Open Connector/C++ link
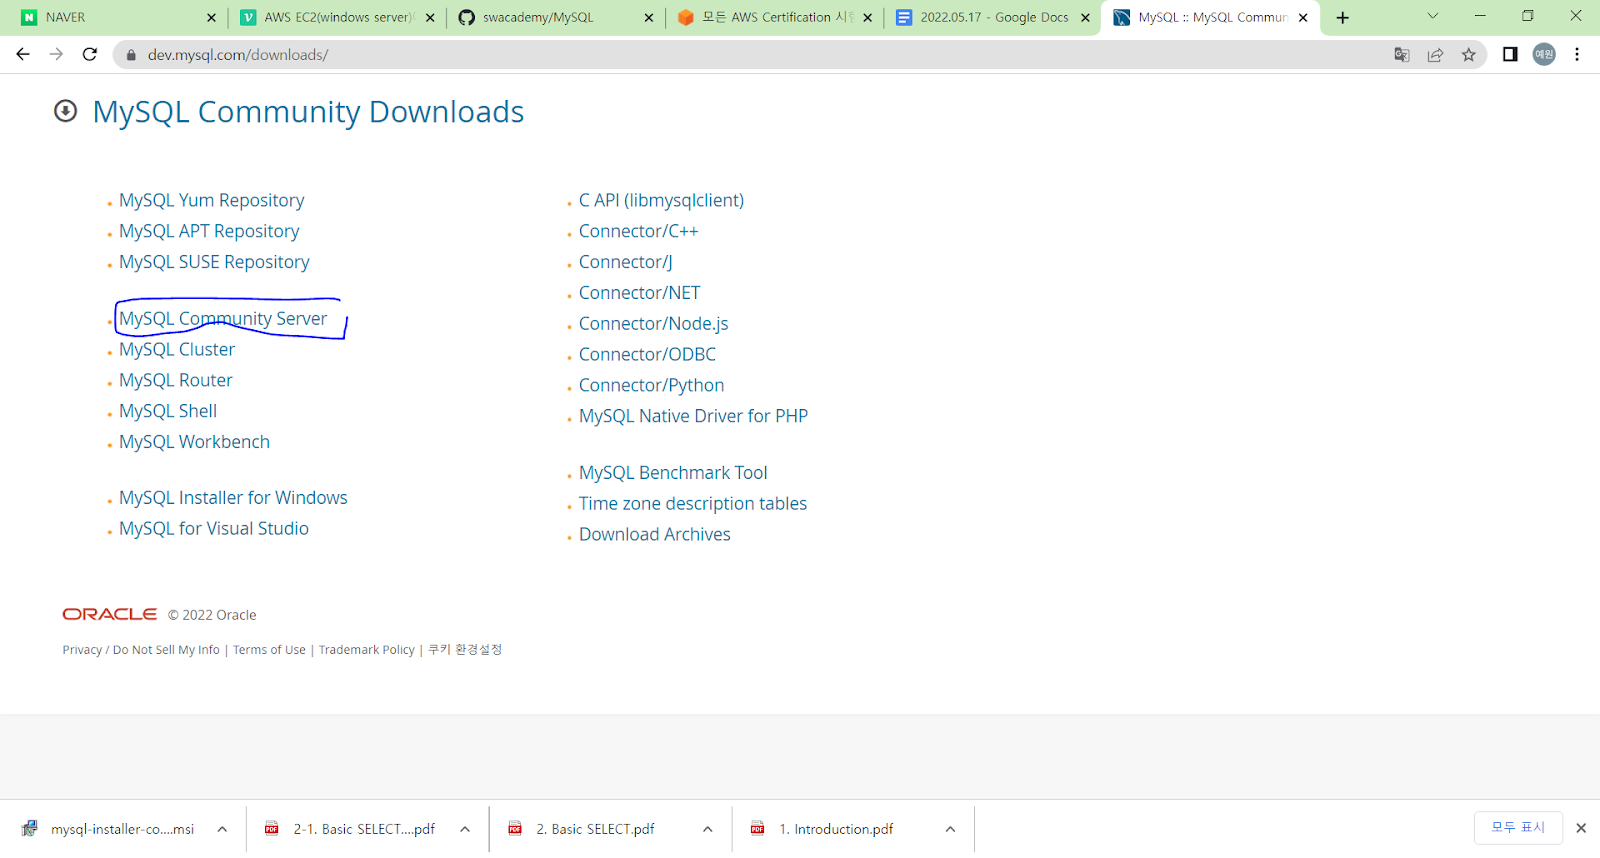1600x858 pixels. click(638, 231)
